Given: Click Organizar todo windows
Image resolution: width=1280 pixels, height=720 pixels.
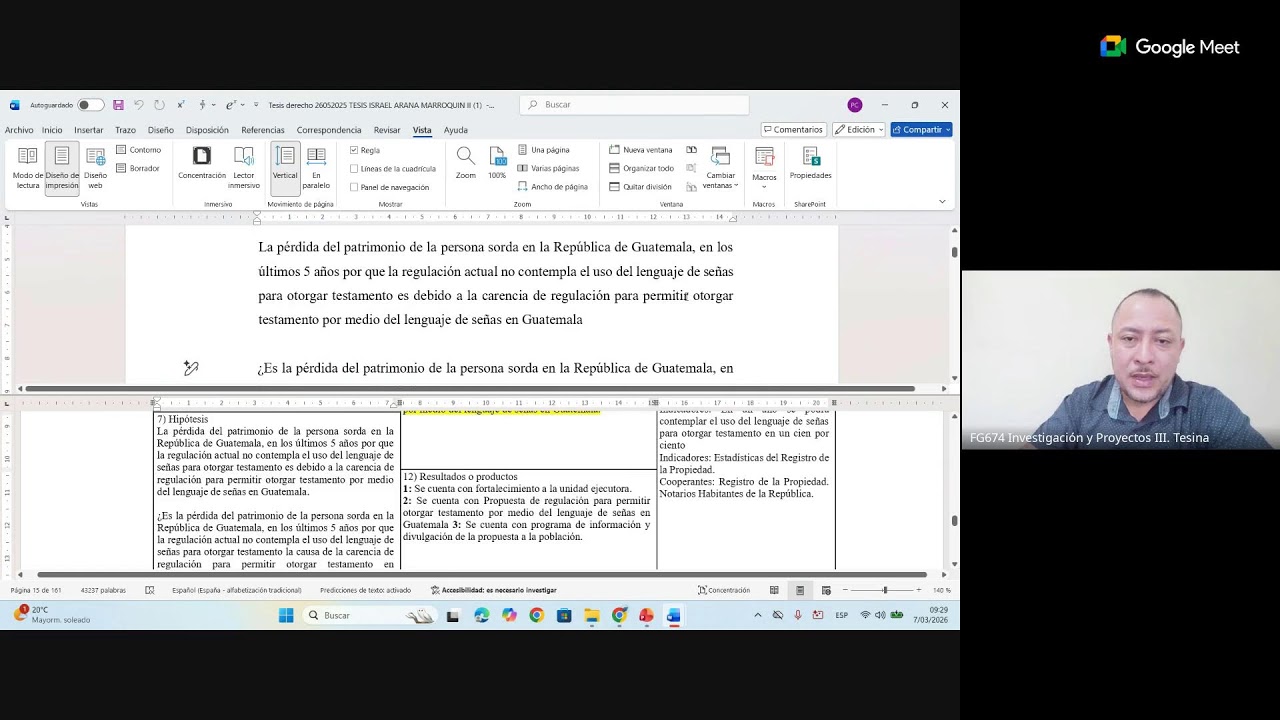Looking at the screenshot, I should click(641, 168).
